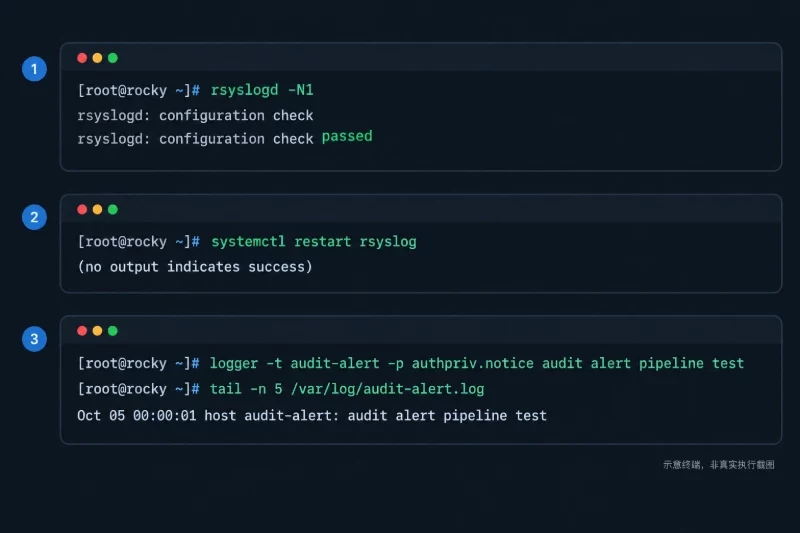The width and height of the screenshot is (800, 533).
Task: Click the shell prompt before "rsyslogd -N1"
Action: (x=139, y=90)
